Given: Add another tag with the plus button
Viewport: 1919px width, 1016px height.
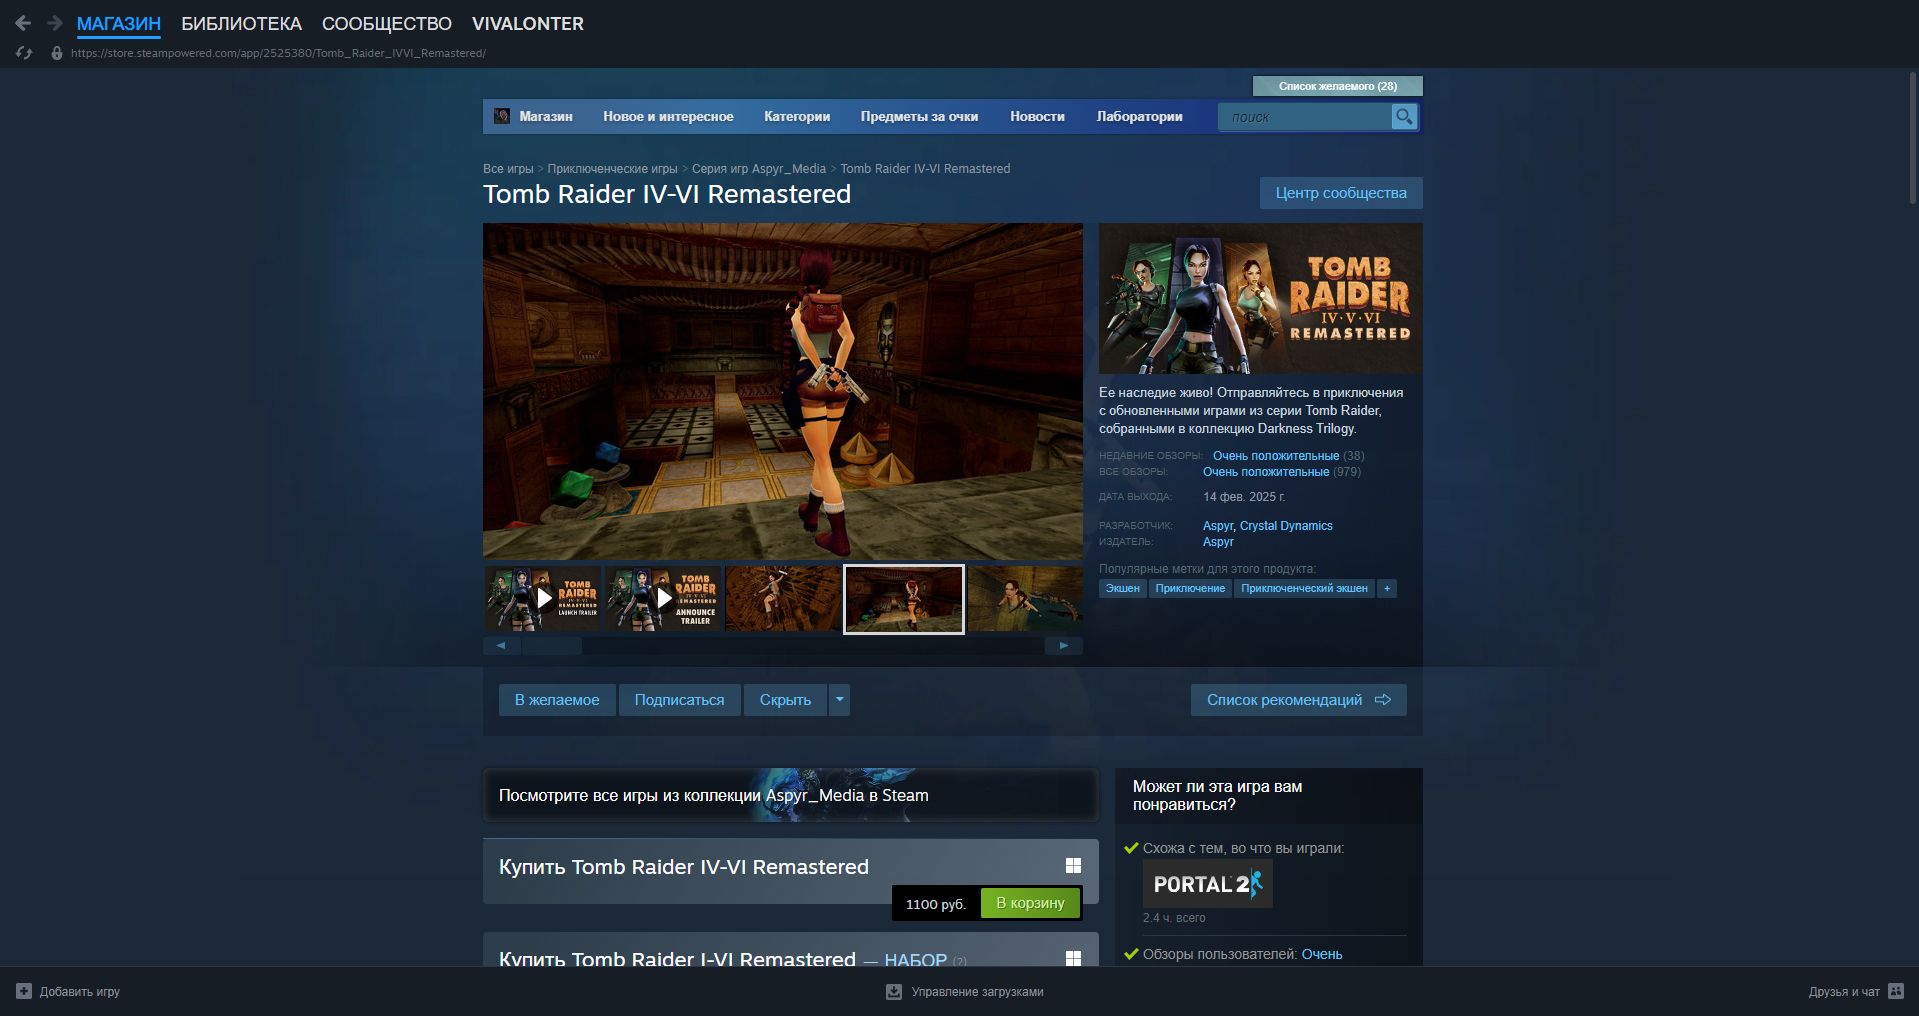Looking at the screenshot, I should coord(1387,588).
